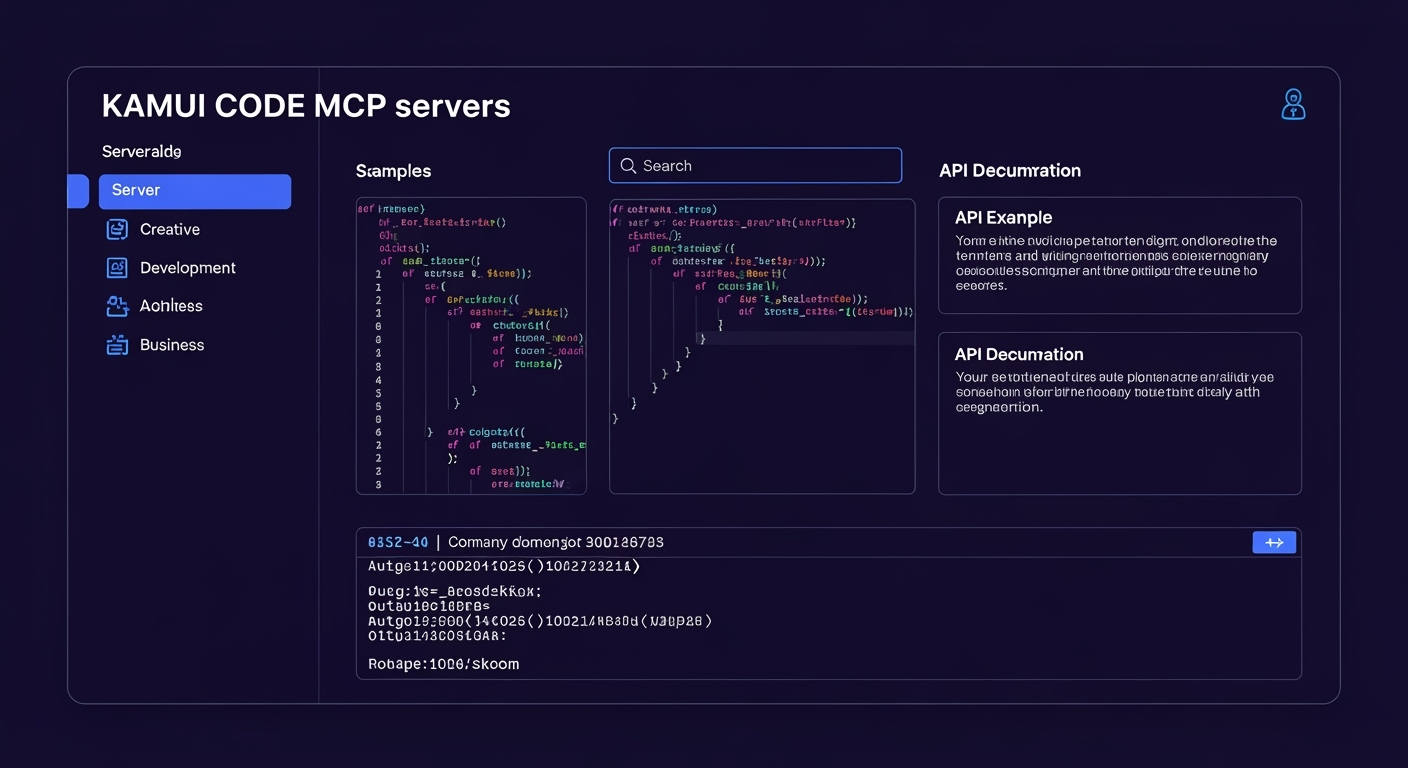Click Comany domongot 300128783 text

556,542
